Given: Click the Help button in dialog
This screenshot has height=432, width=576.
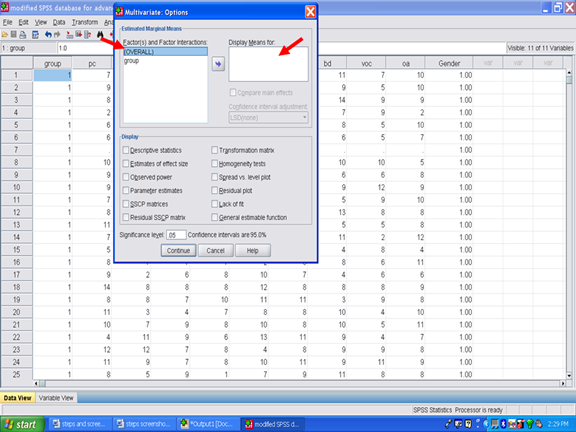Looking at the screenshot, I should click(x=253, y=251).
